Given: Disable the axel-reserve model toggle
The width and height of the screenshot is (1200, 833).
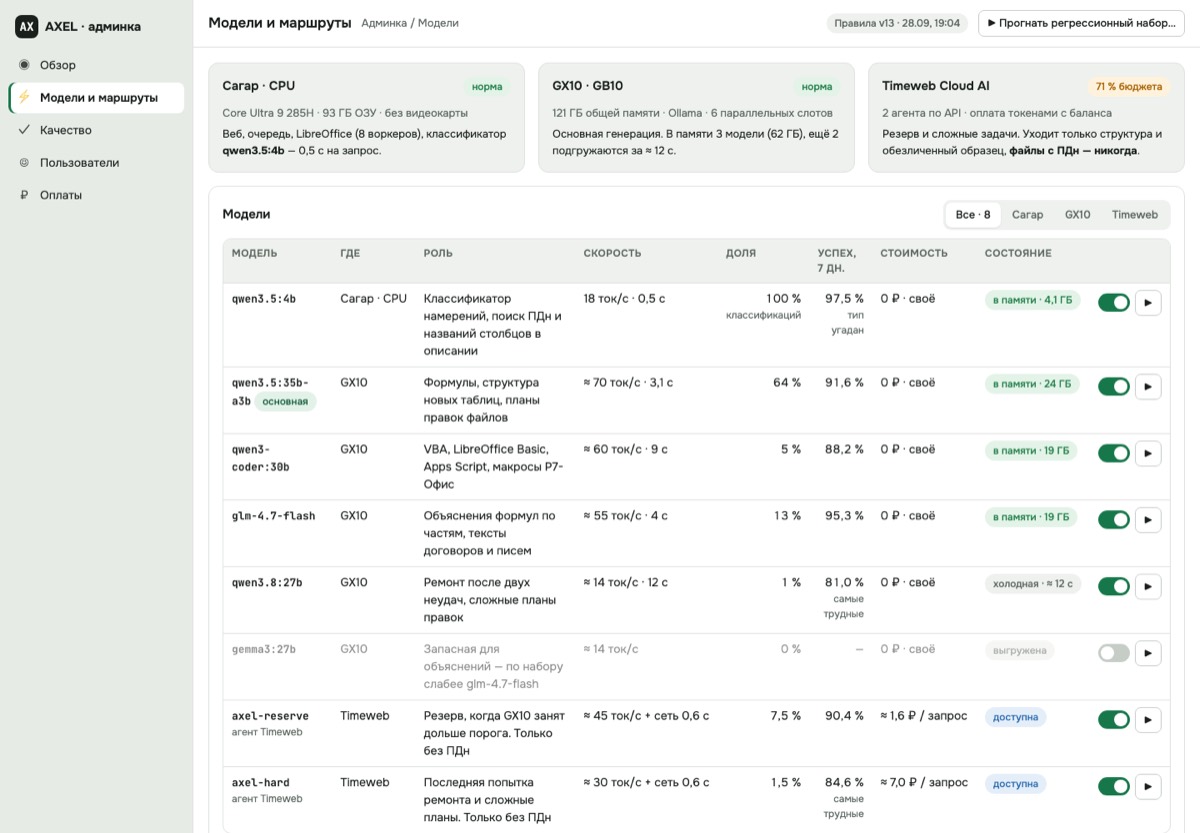Looking at the screenshot, I should pos(1114,720).
